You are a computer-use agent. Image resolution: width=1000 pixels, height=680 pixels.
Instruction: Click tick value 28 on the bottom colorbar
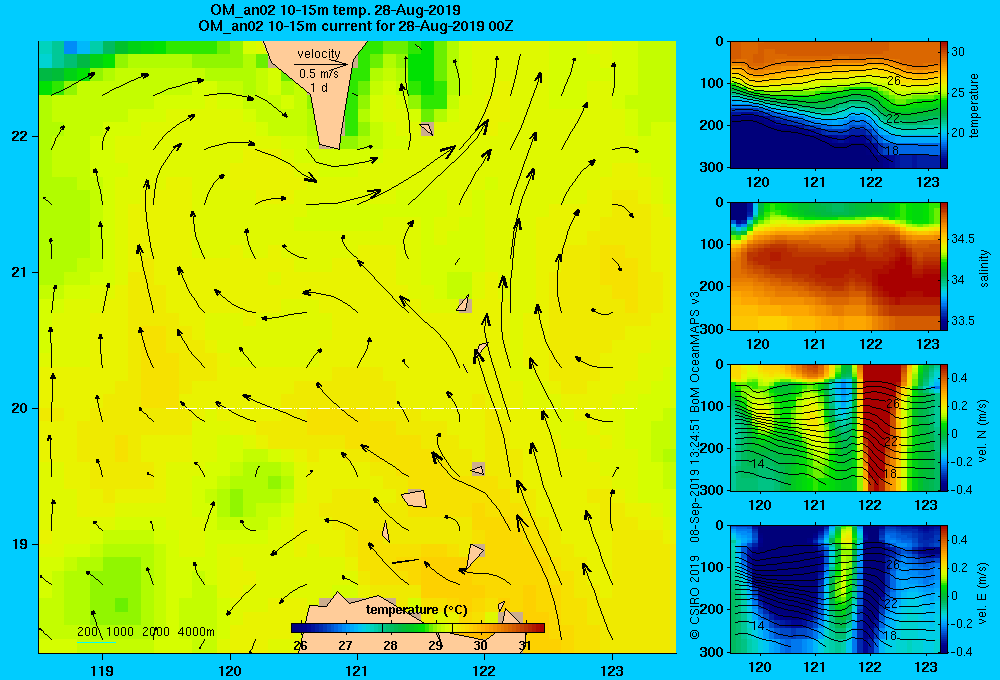pyautogui.click(x=390, y=646)
